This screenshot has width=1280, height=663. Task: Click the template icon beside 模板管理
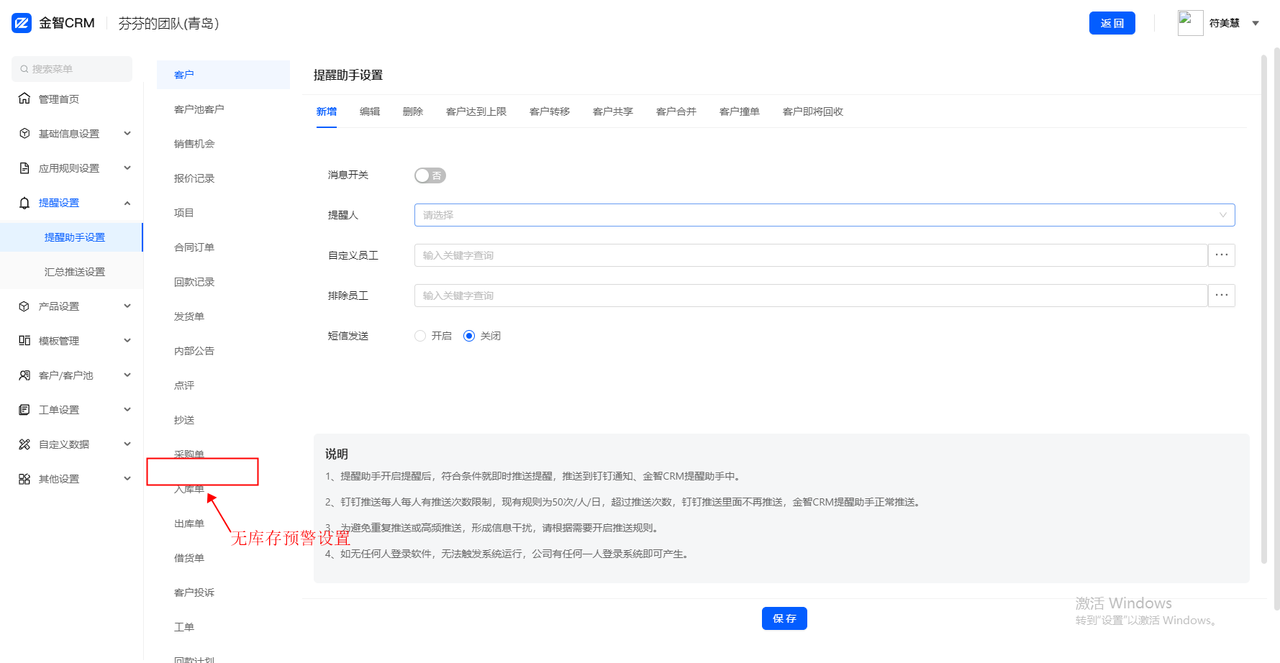25,341
